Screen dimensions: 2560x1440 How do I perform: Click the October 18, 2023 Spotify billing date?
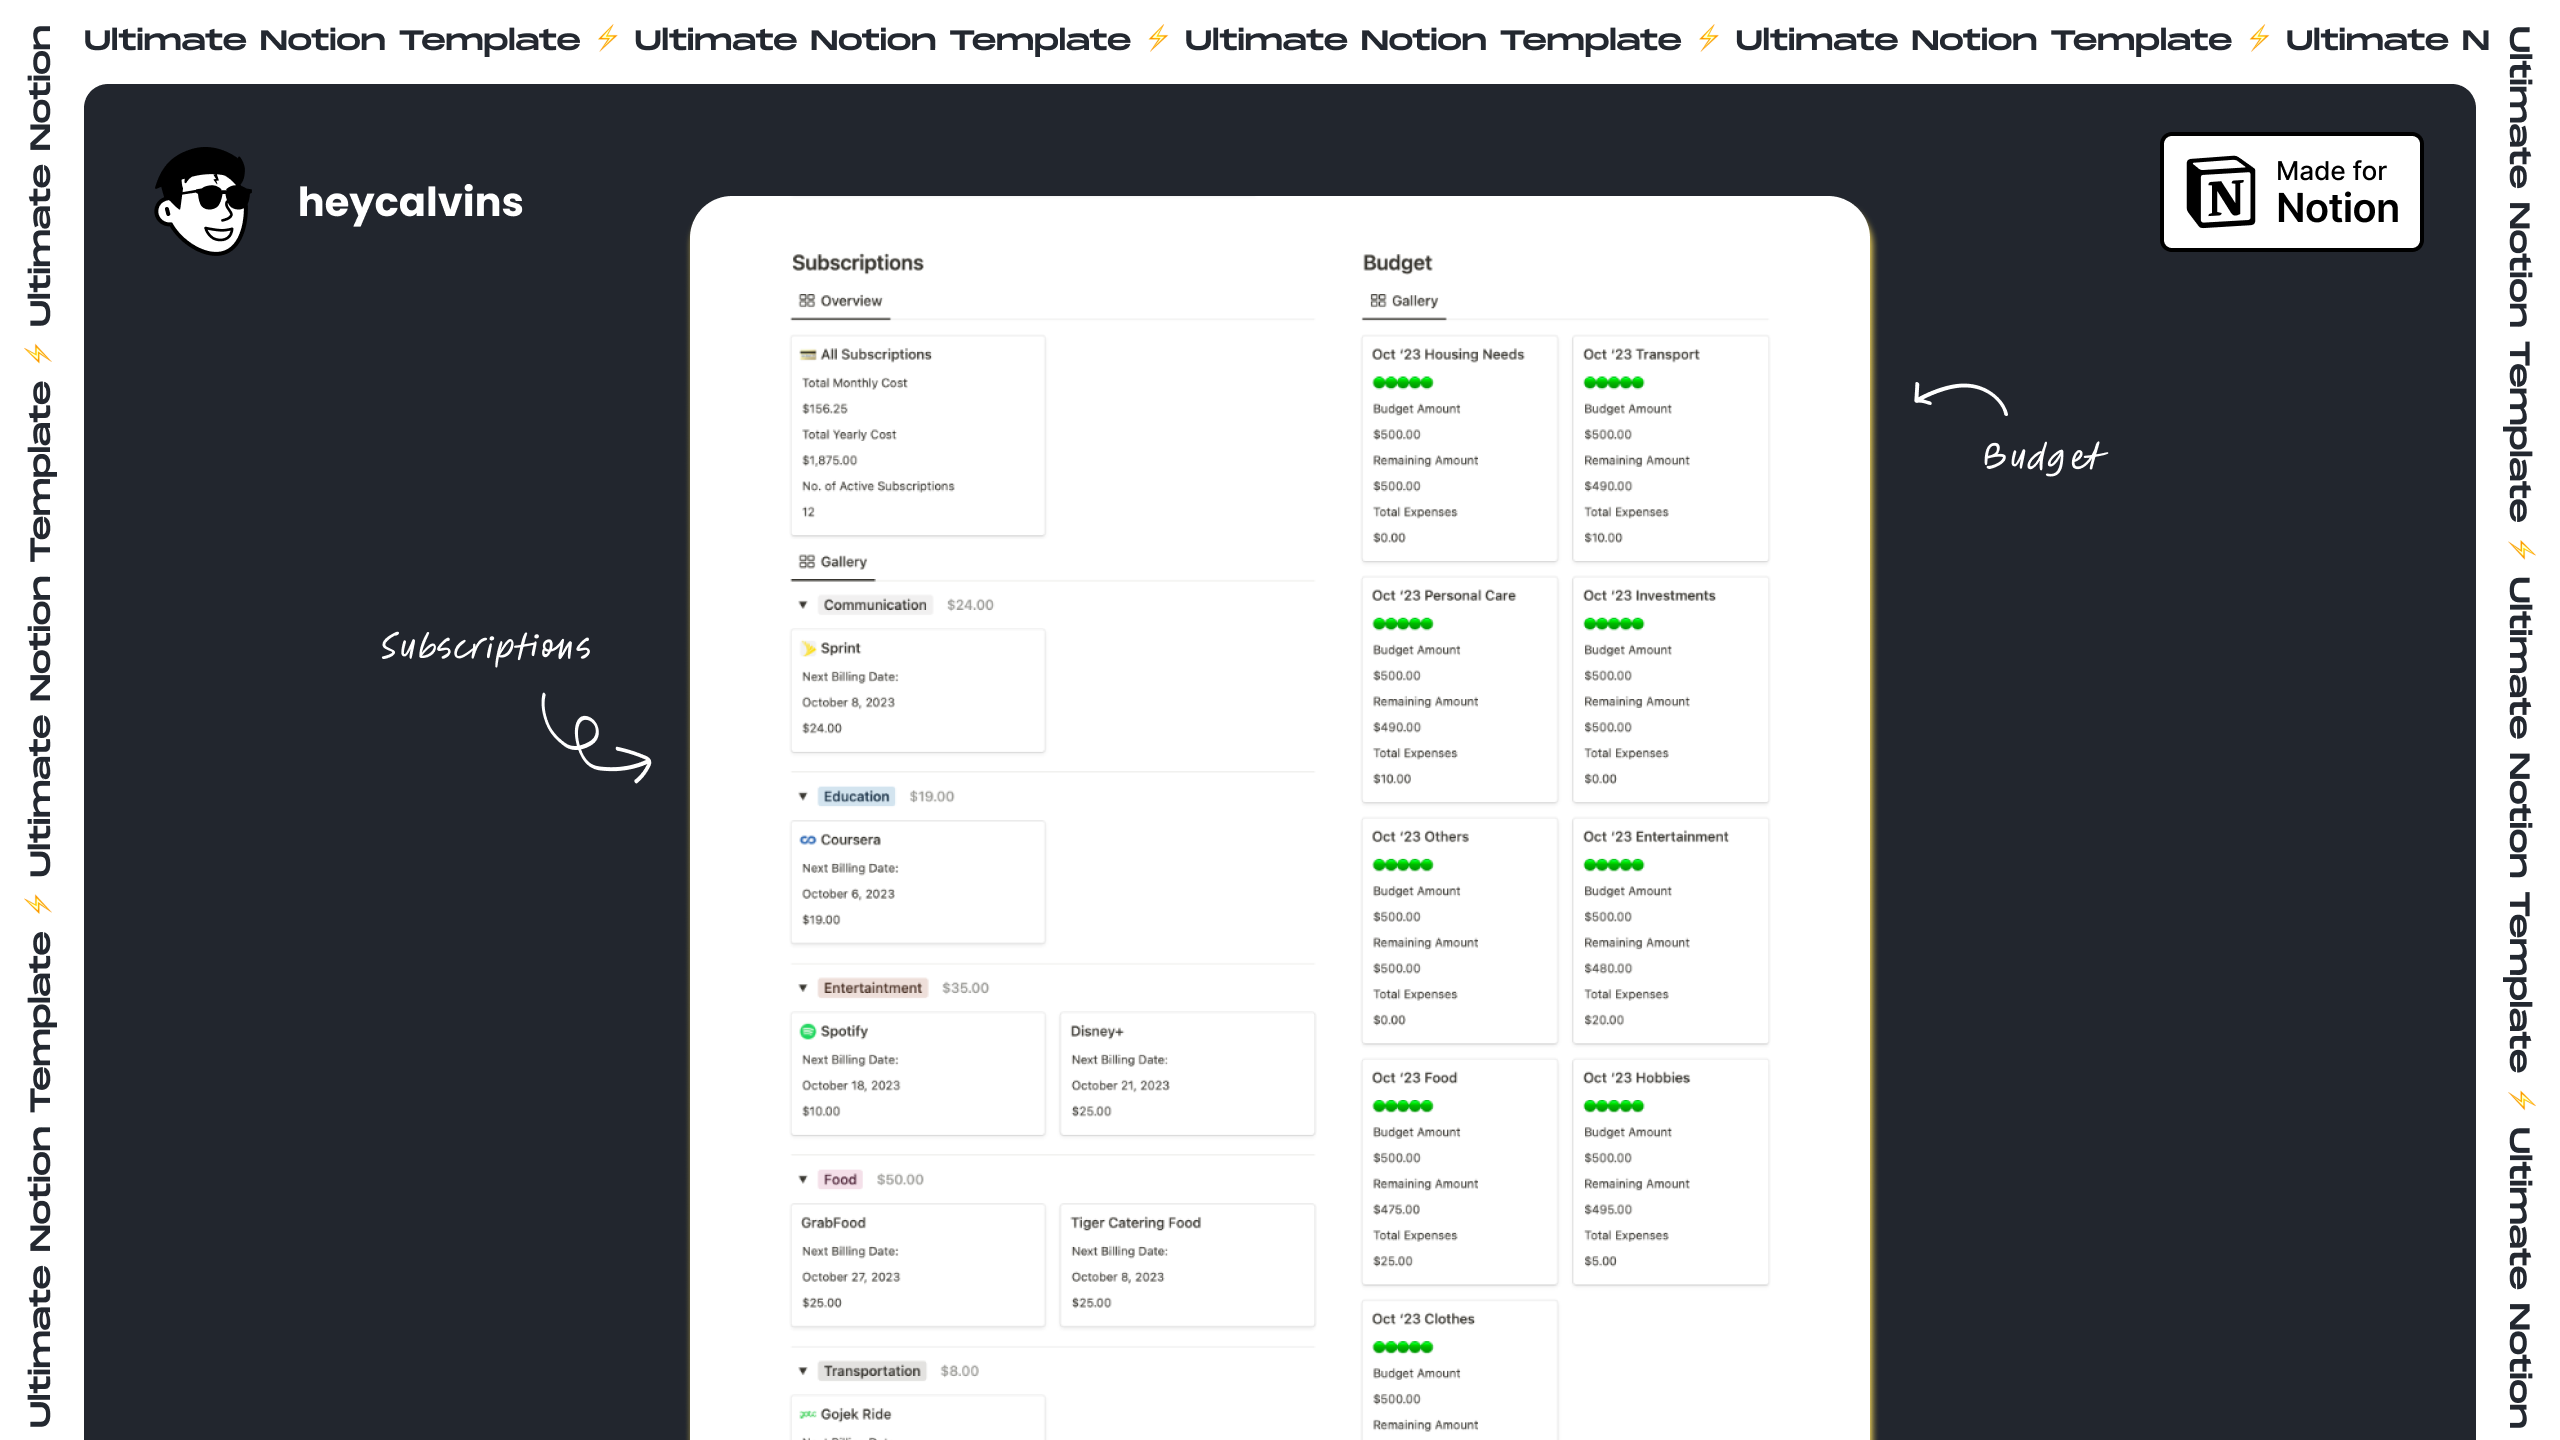pyautogui.click(x=851, y=1086)
